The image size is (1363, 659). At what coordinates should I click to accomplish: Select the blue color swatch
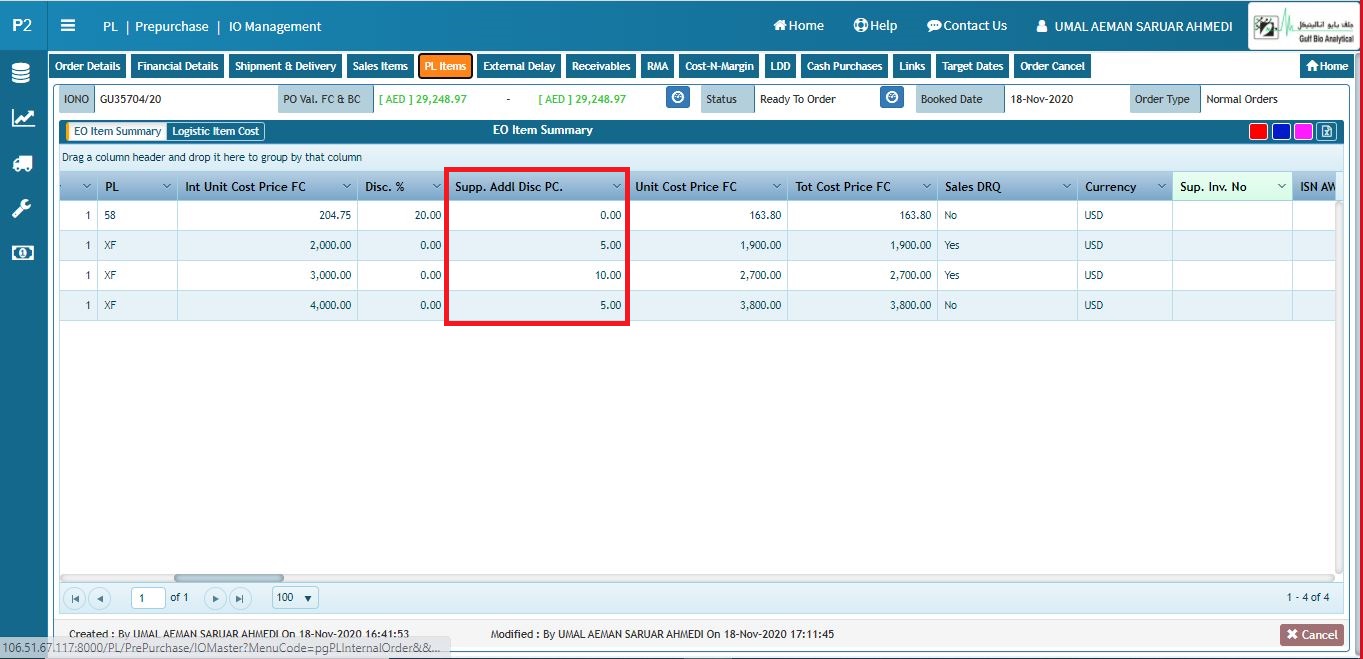point(1281,132)
